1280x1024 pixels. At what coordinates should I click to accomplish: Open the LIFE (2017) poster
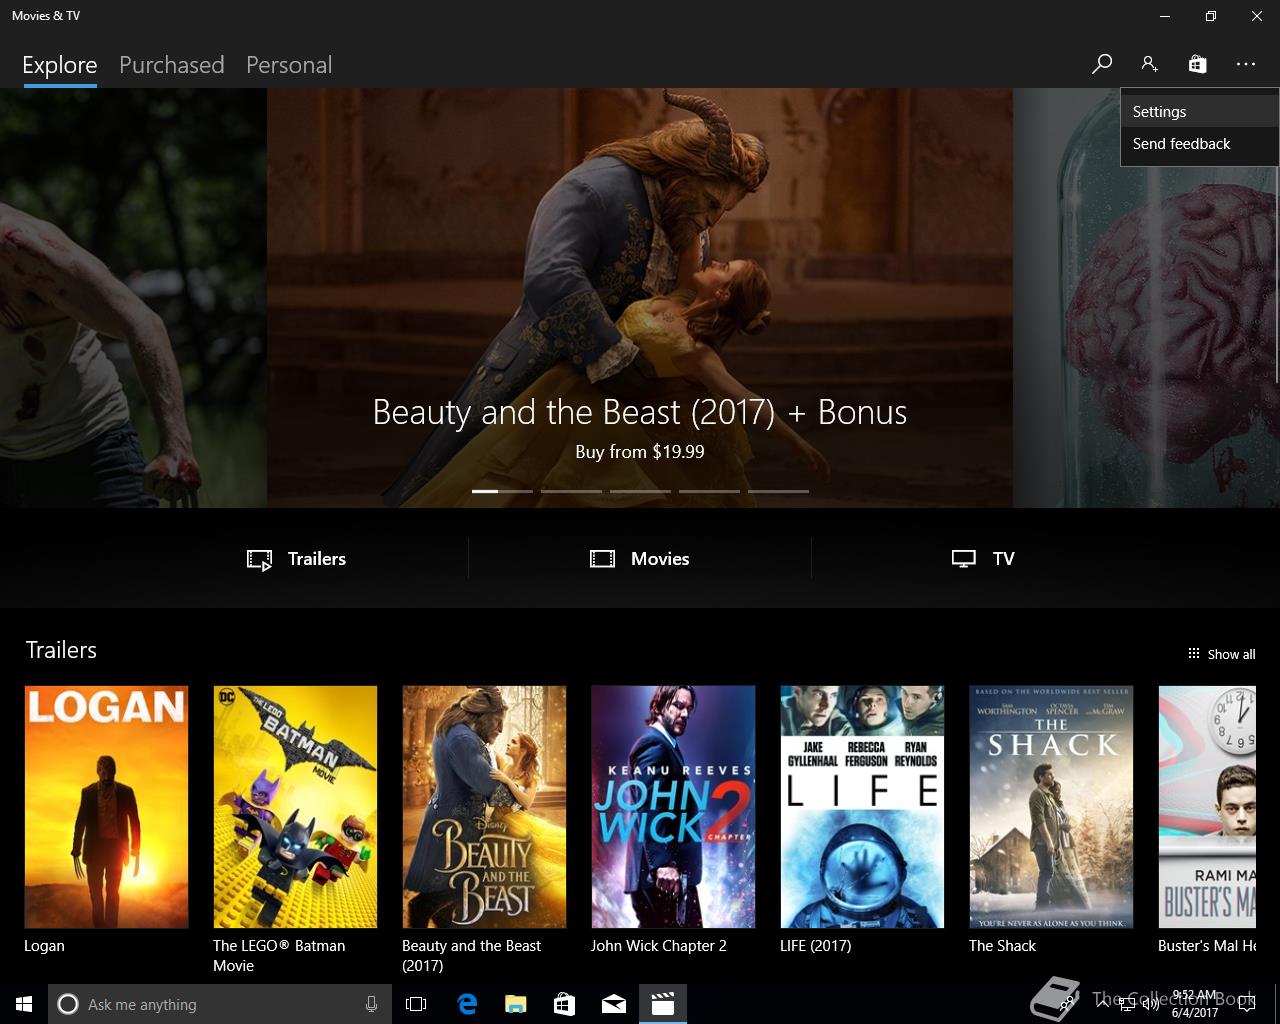pos(862,807)
